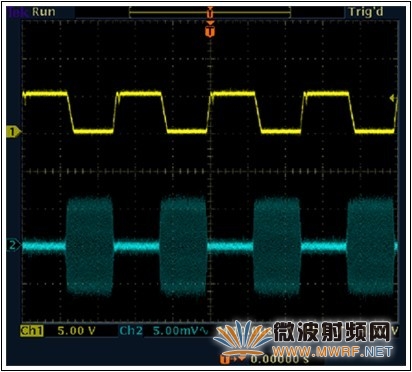Image resolution: width=412 pixels, height=372 pixels.
Task: Select the channel 1 ground reference marker
Action: [13, 132]
